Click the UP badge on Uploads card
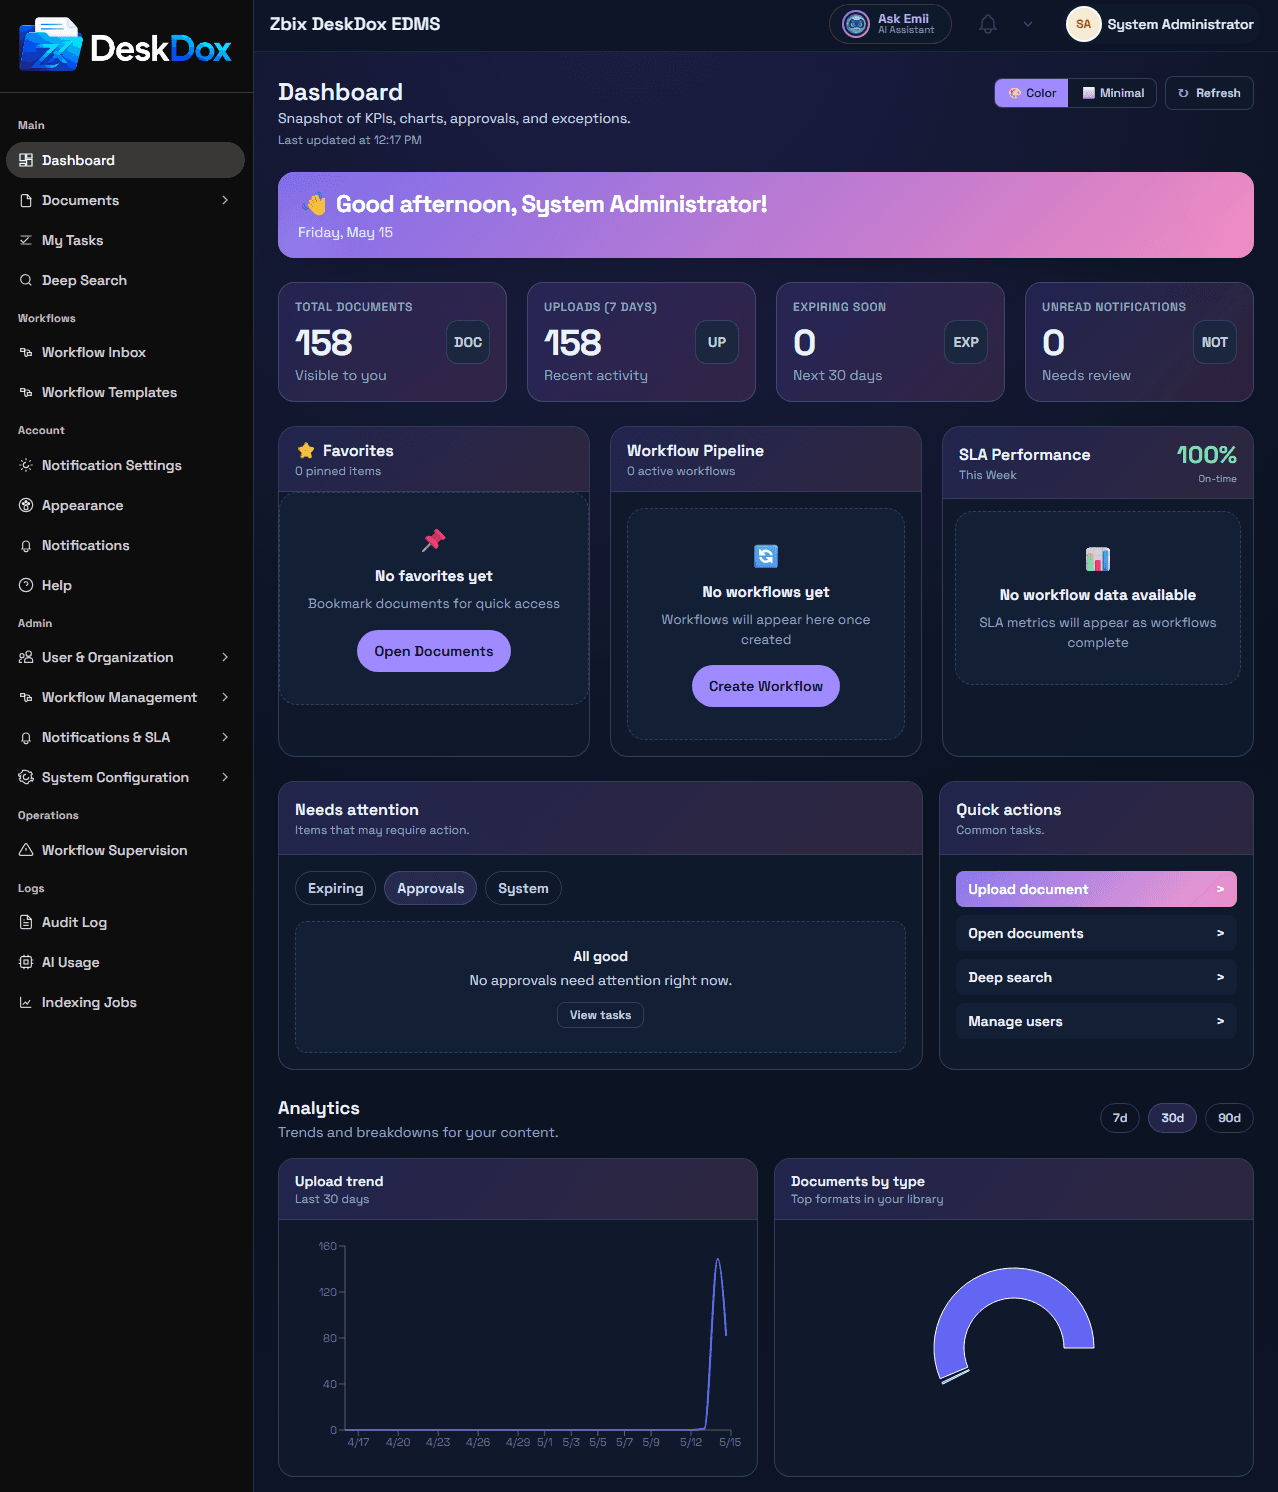Screen dimensions: 1278x1492 (717, 342)
